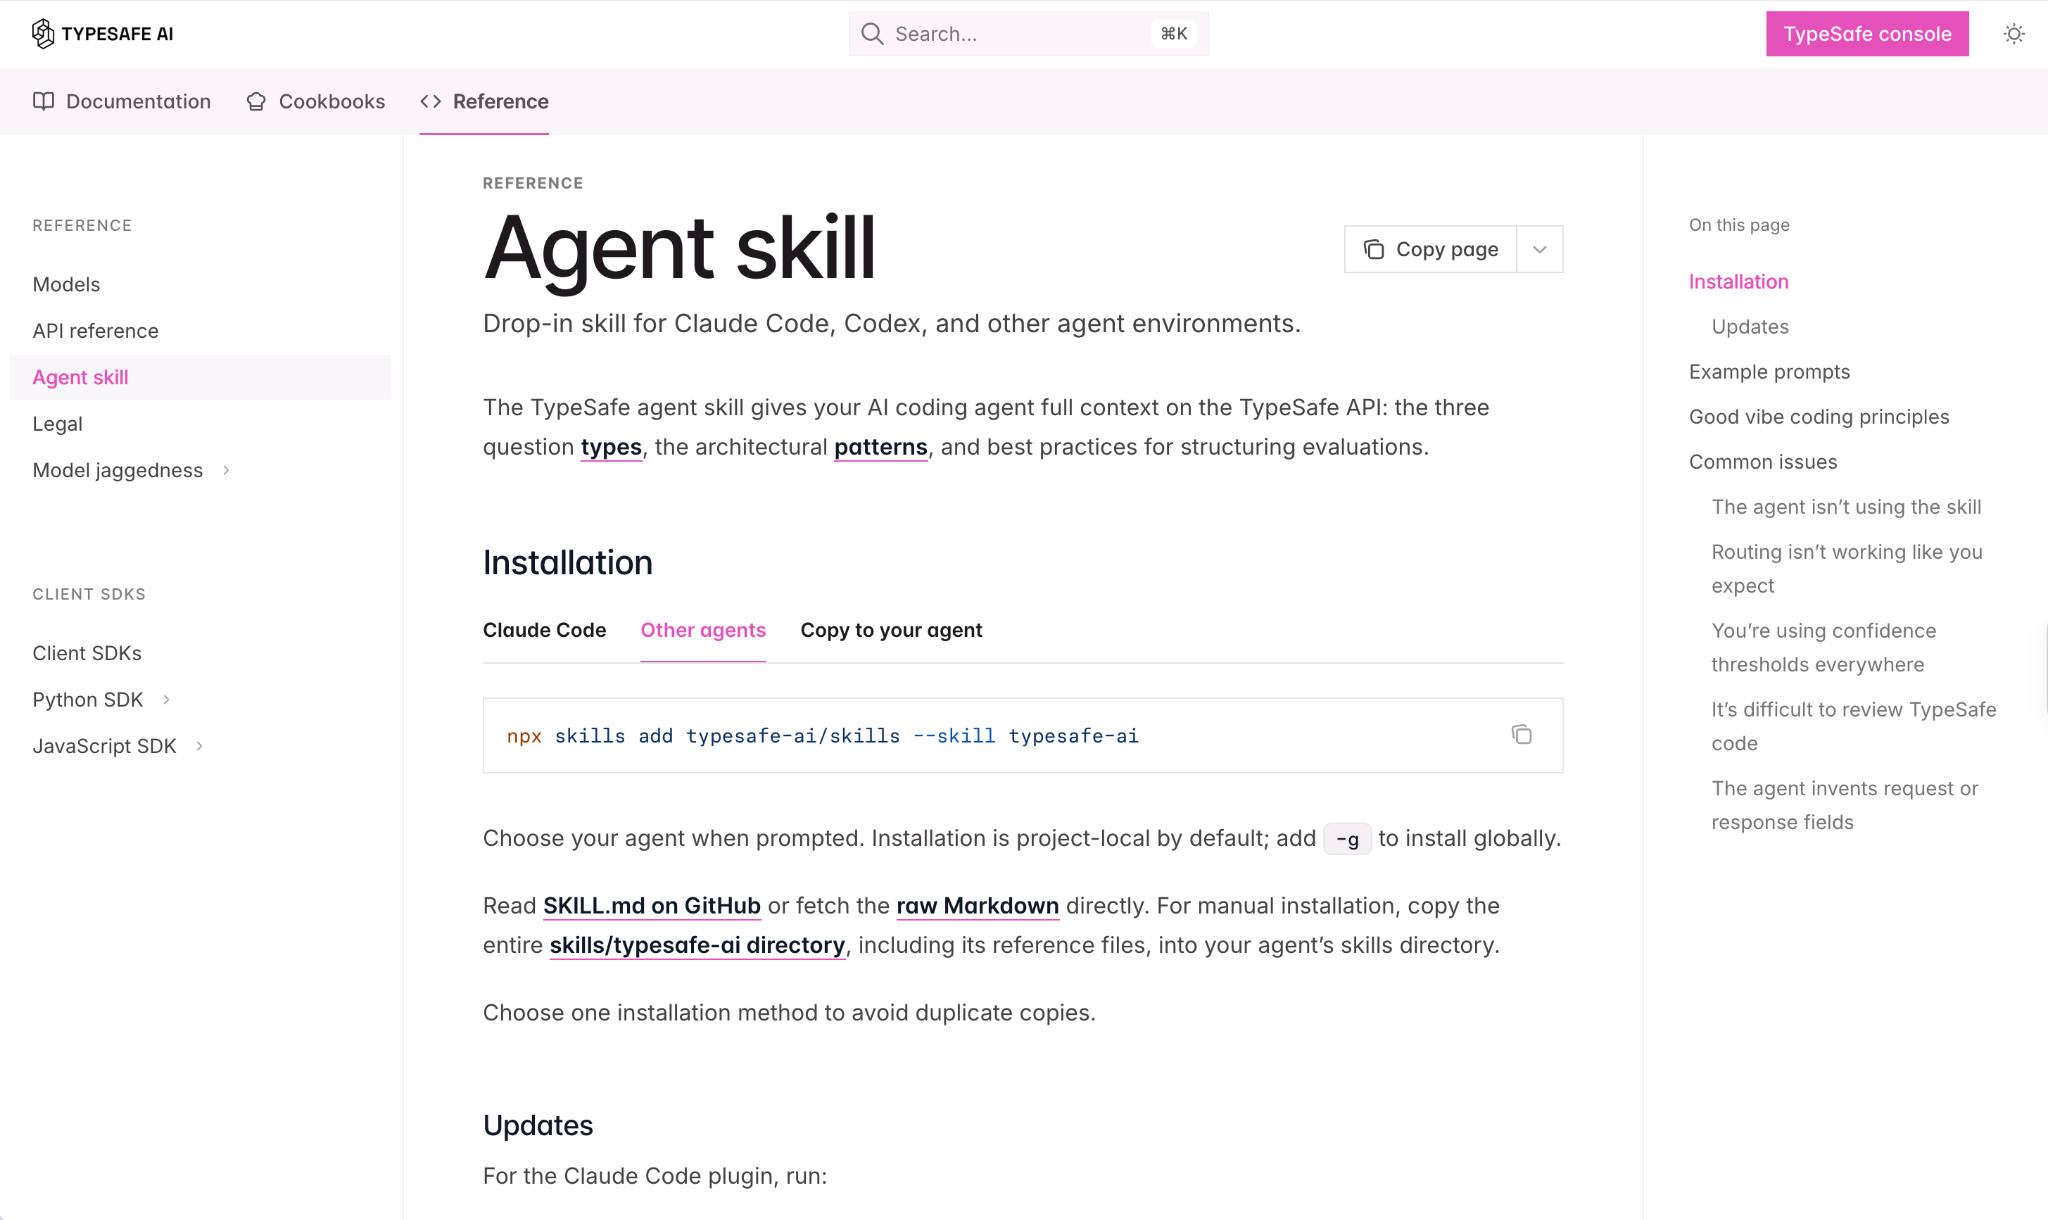Click the Reference code brackets icon
2048x1220 pixels.
431,101
